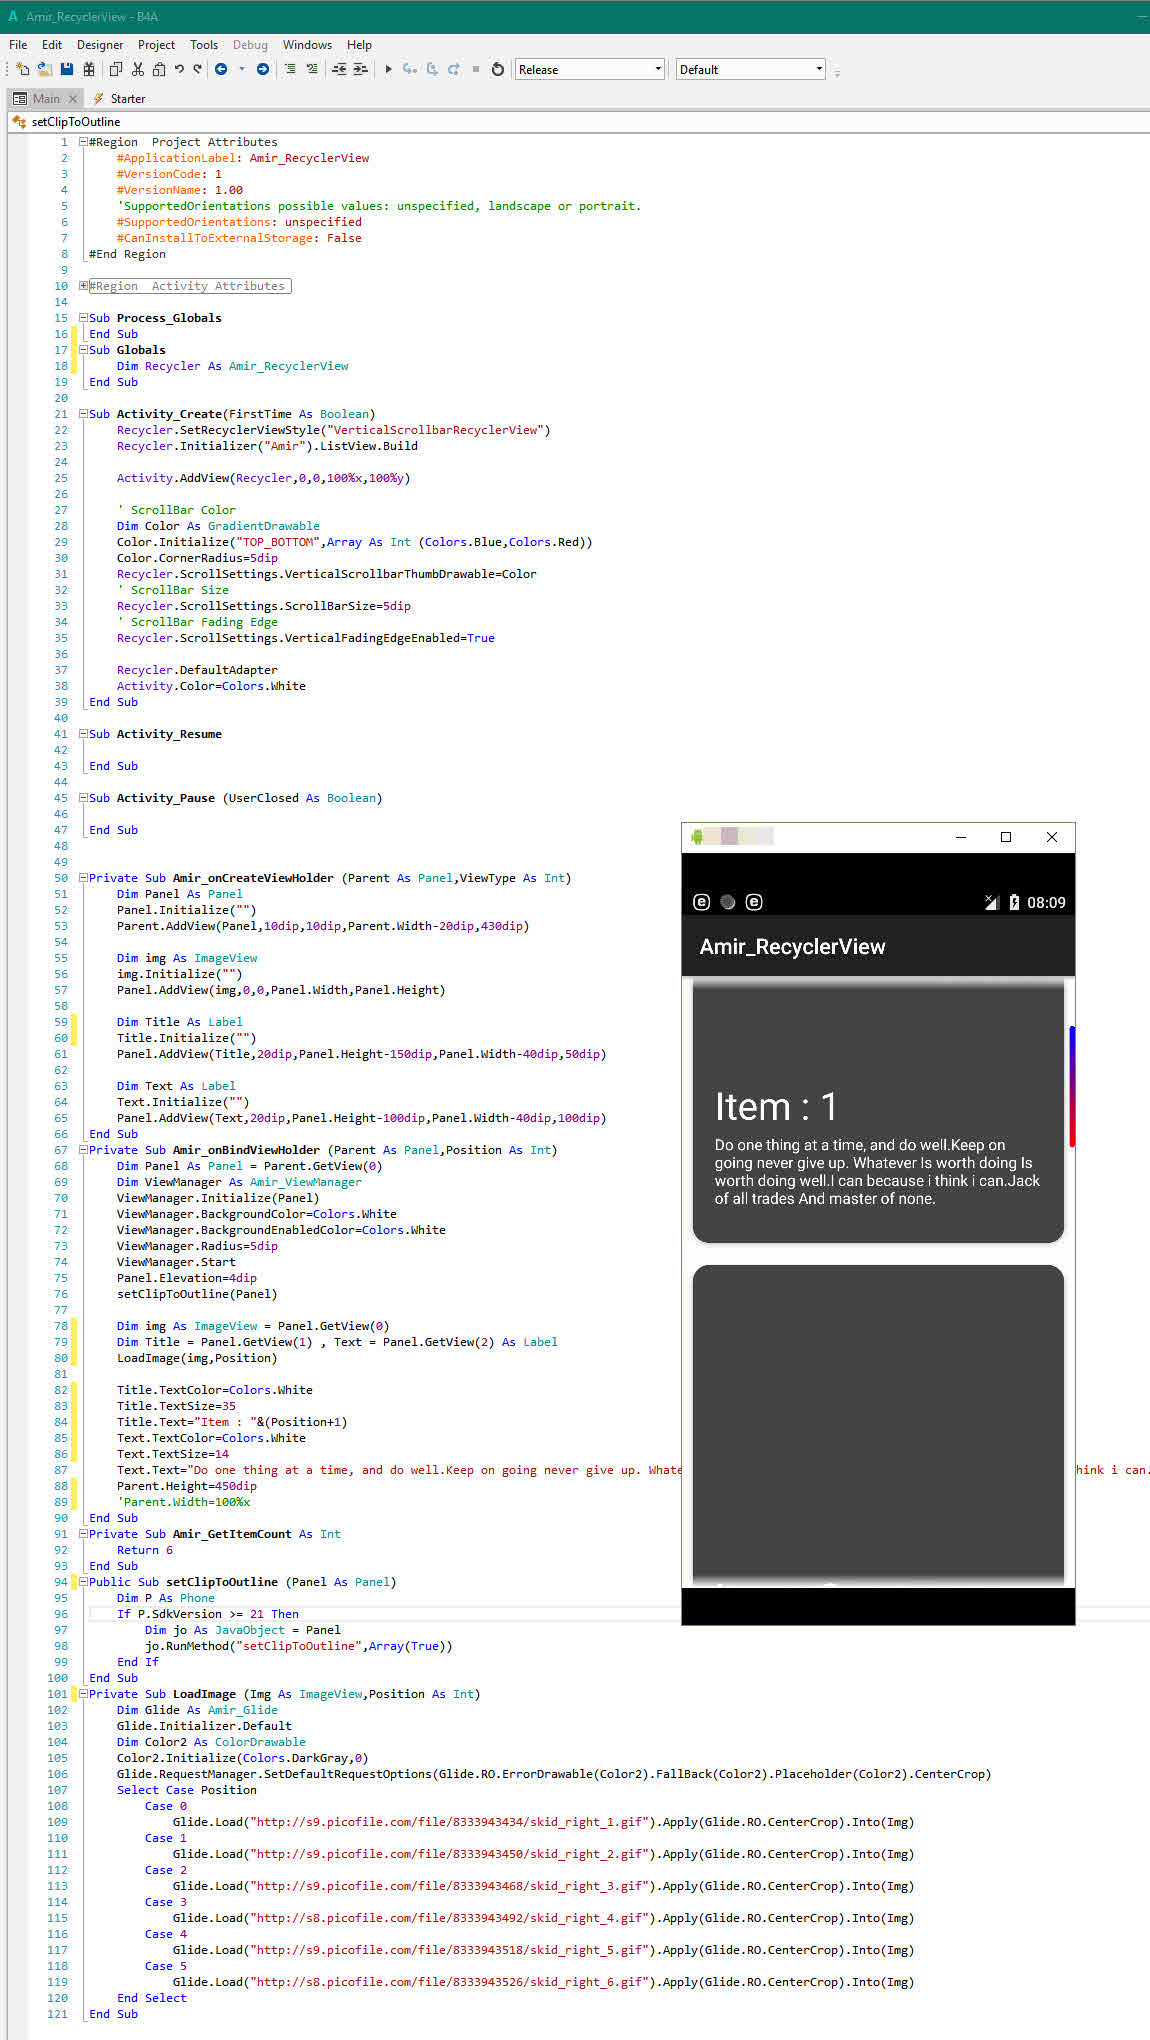
Task: Click Amir_RecyclerView title in emulator action bar
Action: coord(792,947)
